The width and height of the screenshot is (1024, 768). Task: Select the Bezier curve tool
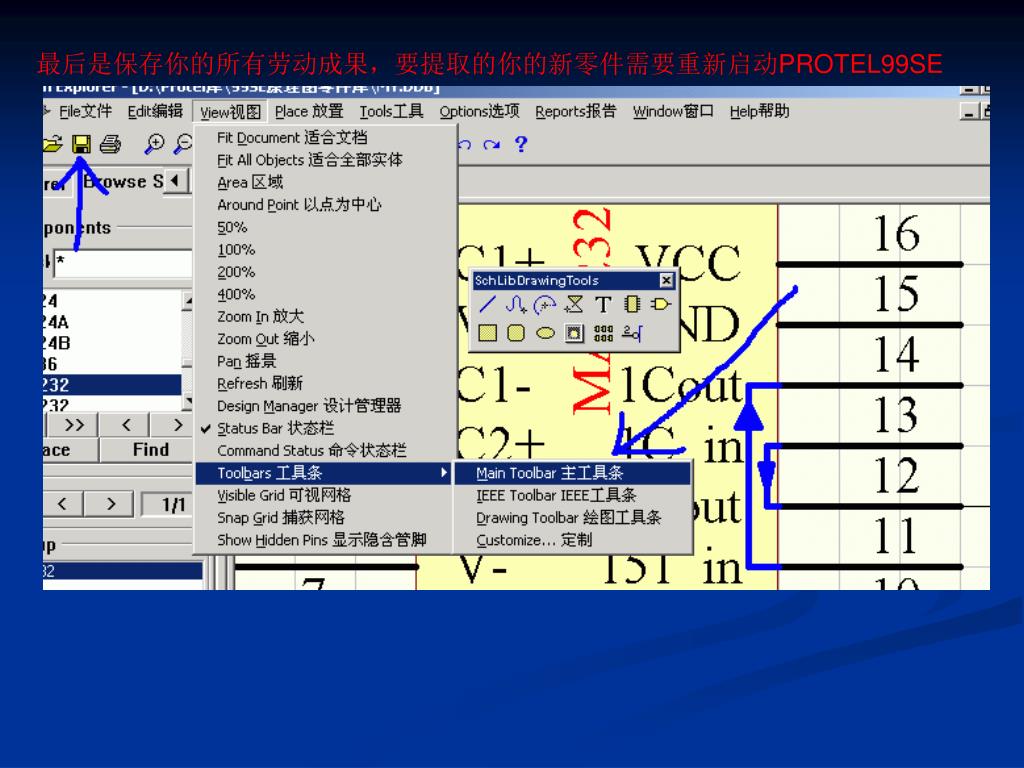coord(516,304)
